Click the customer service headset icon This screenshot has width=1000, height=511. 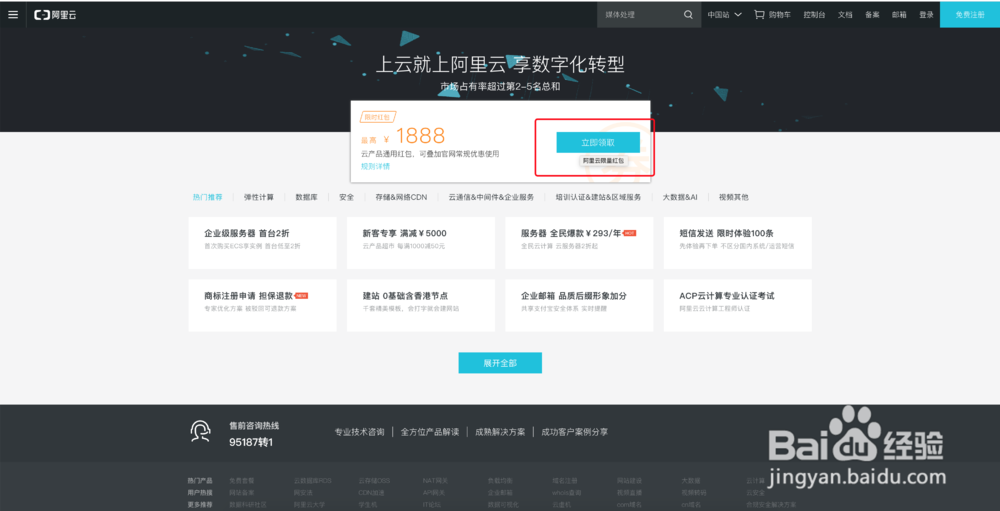click(200, 432)
